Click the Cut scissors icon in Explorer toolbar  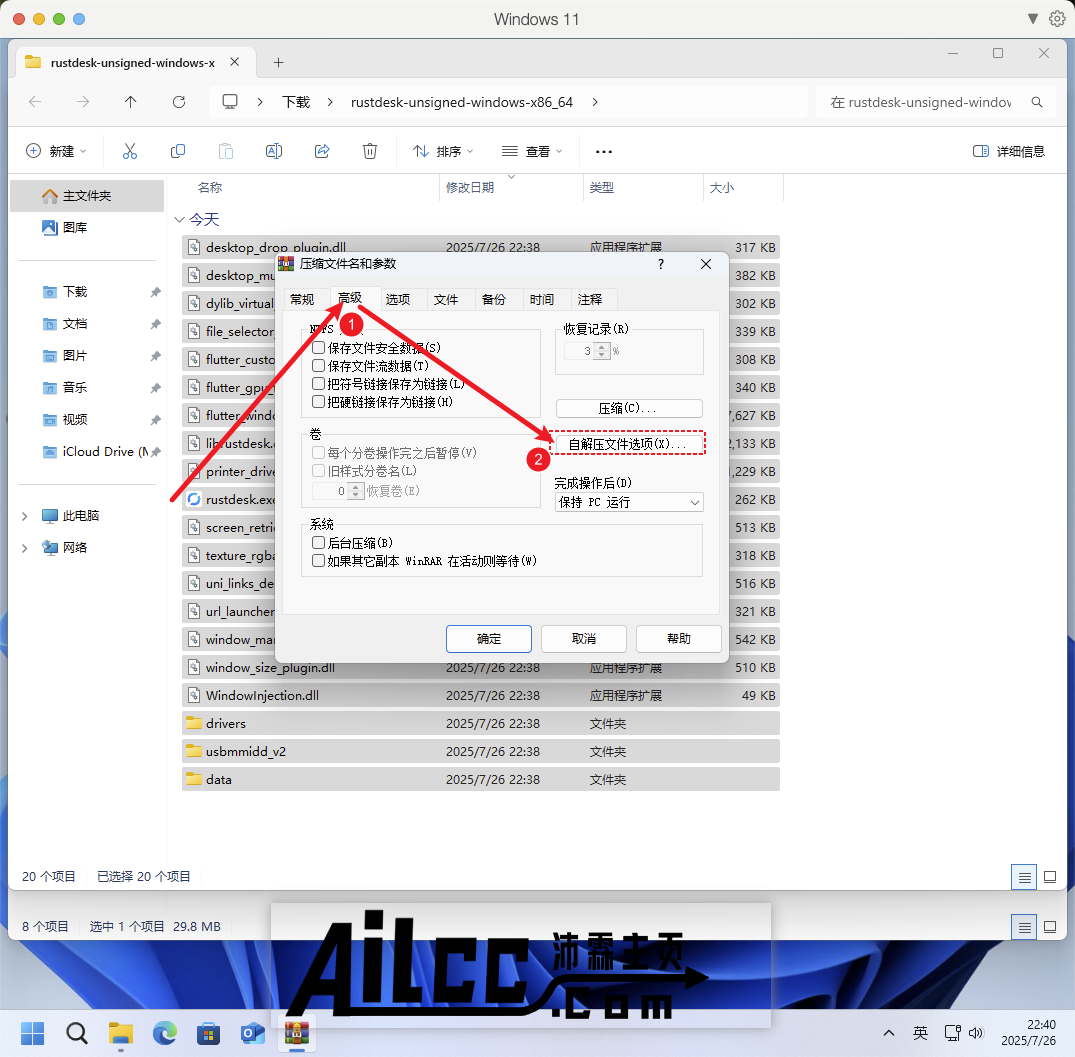pyautogui.click(x=130, y=151)
